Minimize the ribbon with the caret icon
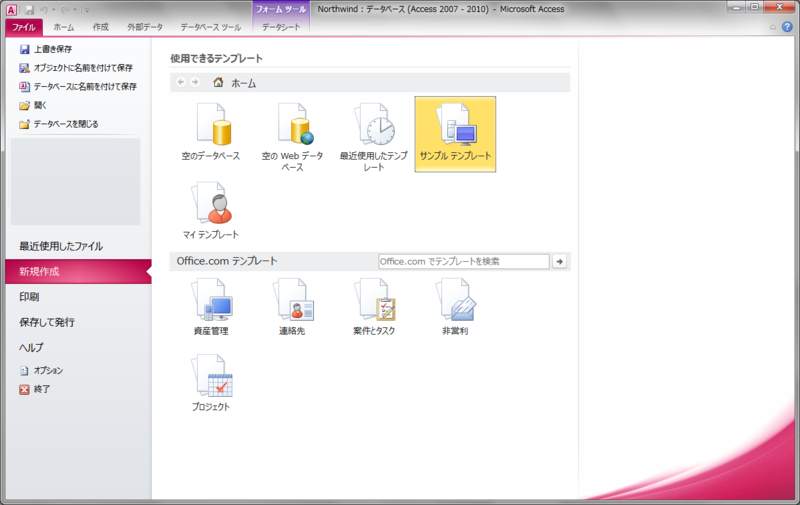This screenshot has width=800, height=505. pyautogui.click(x=773, y=27)
